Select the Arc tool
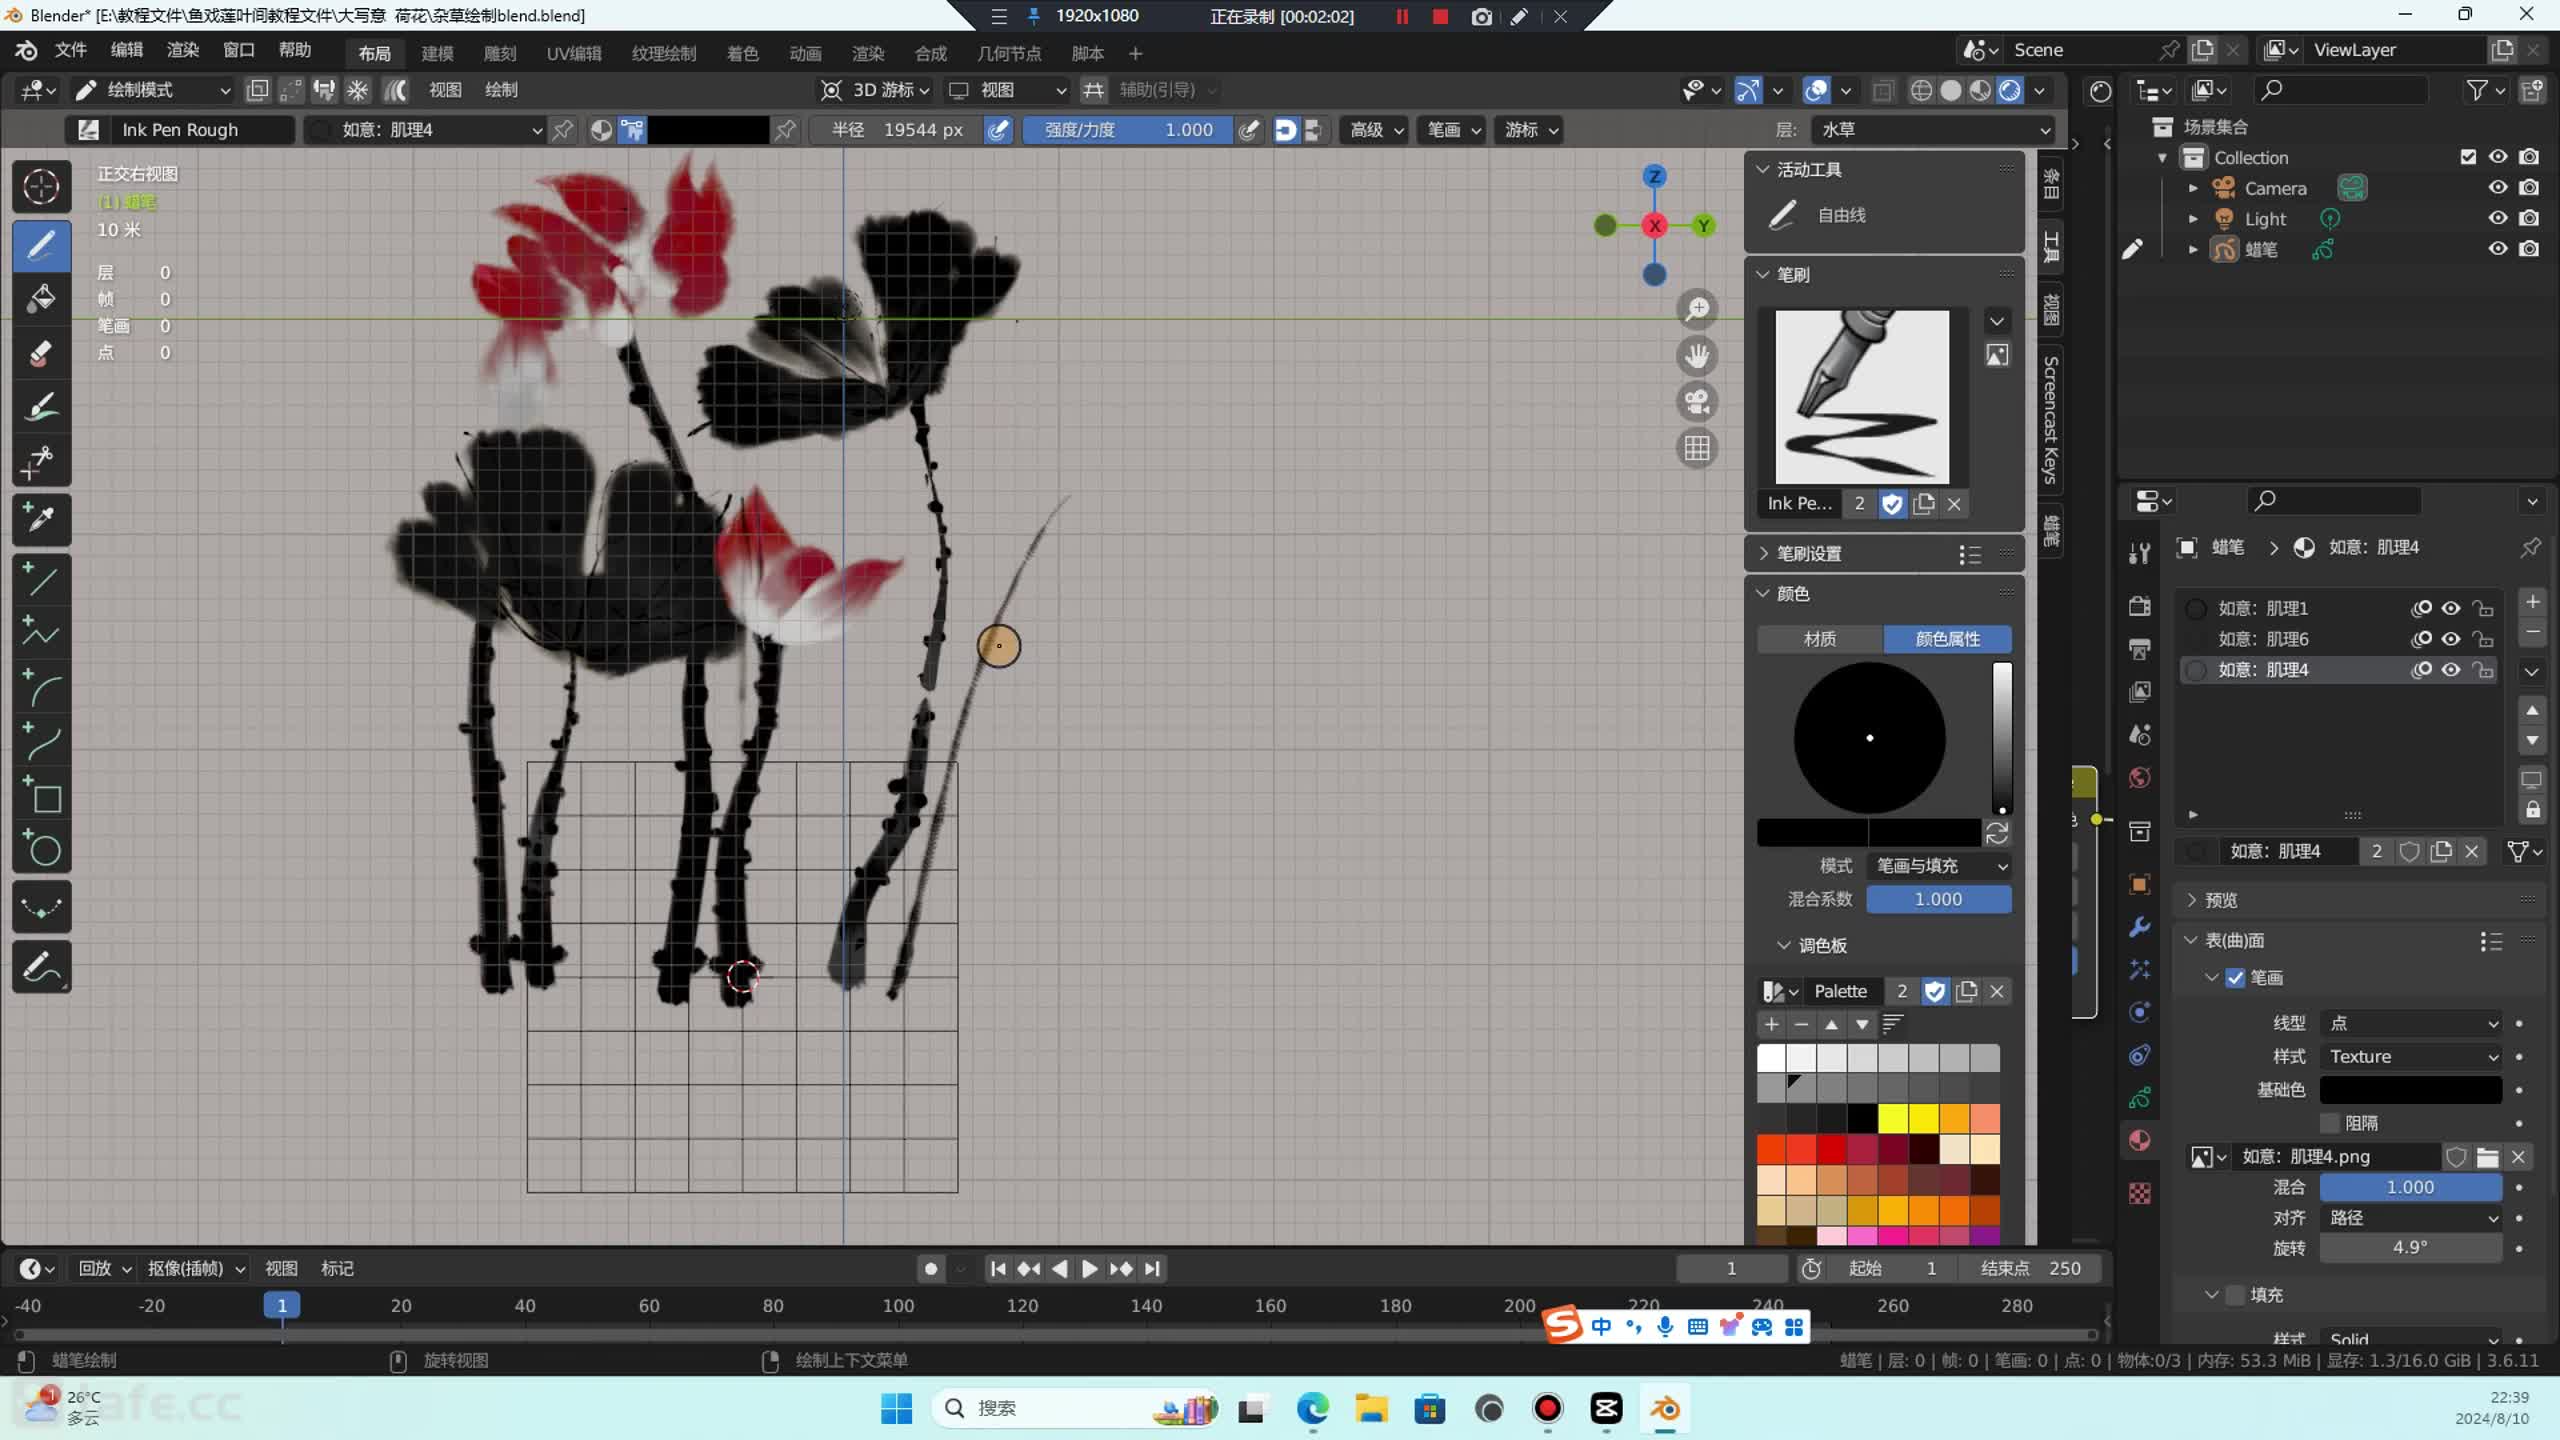This screenshot has height=1440, width=2560. (41, 687)
